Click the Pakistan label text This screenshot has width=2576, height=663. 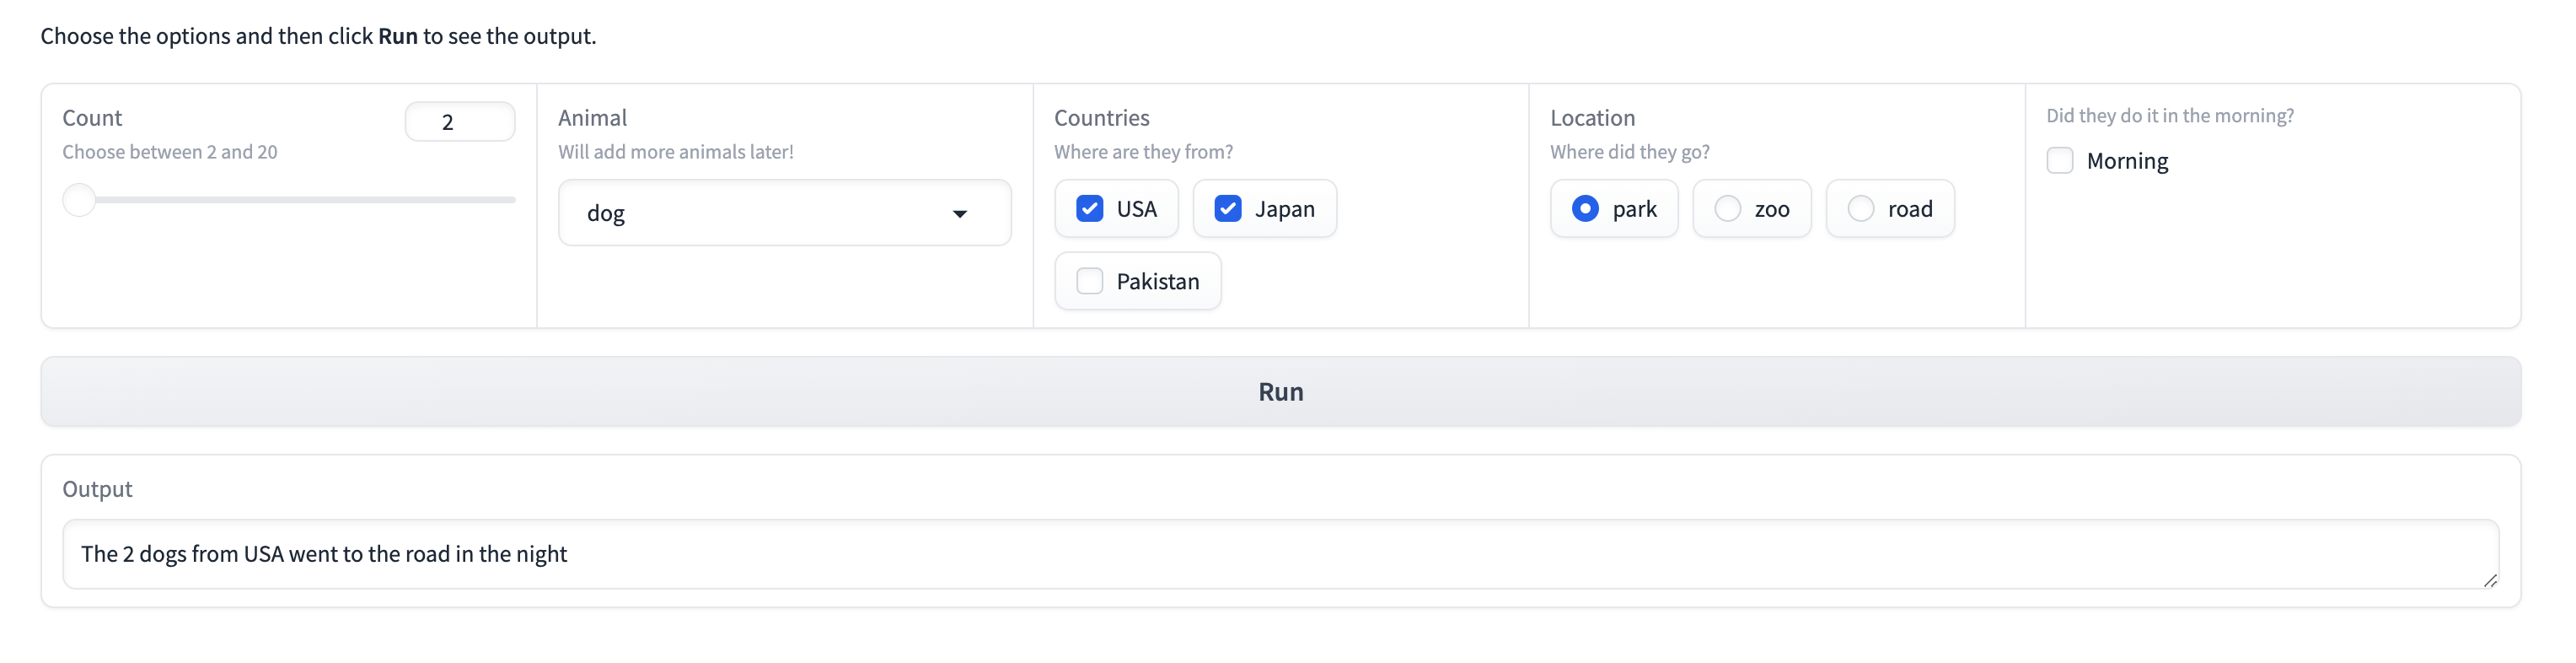[x=1157, y=281]
